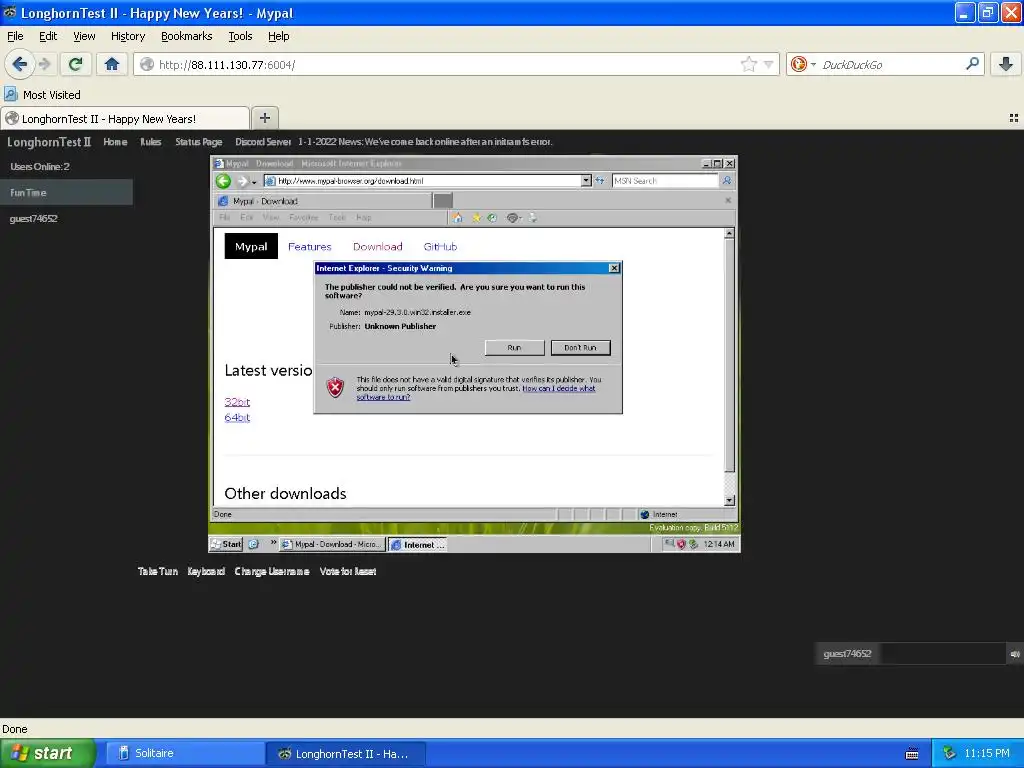This screenshot has width=1024, height=768.
Task: Click the Internet Explorer feeds icon
Action: [513, 217]
